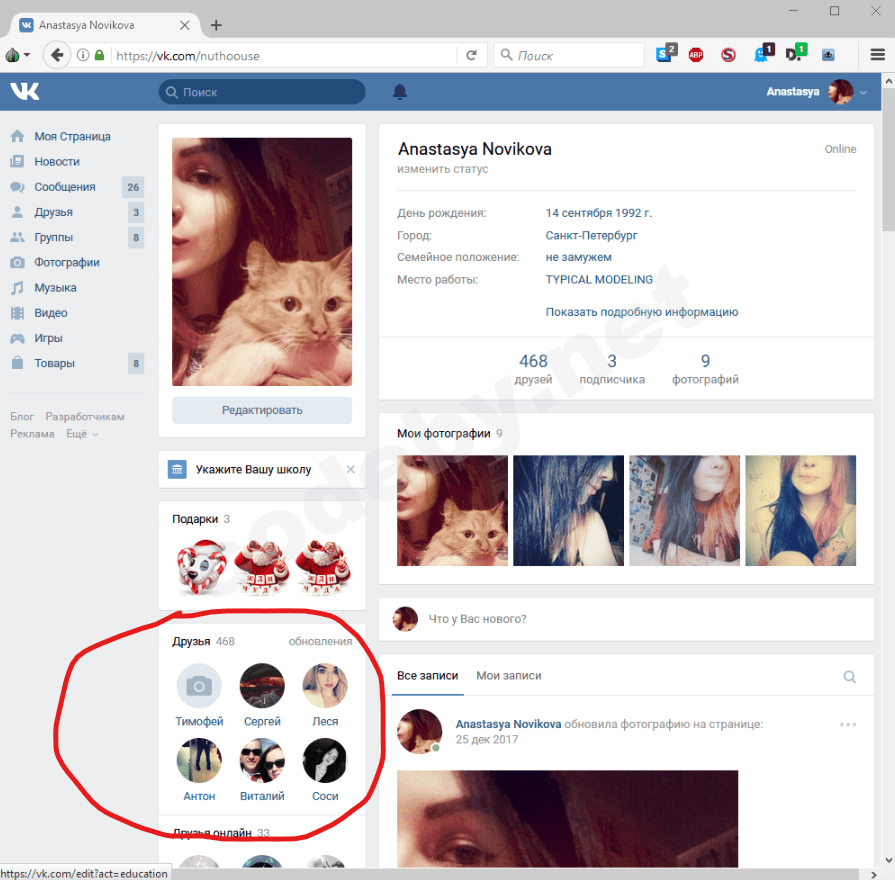Image resolution: width=895 pixels, height=880 pixels.
Task: Click the blue S extension icon with badge 2
Action: click(666, 54)
